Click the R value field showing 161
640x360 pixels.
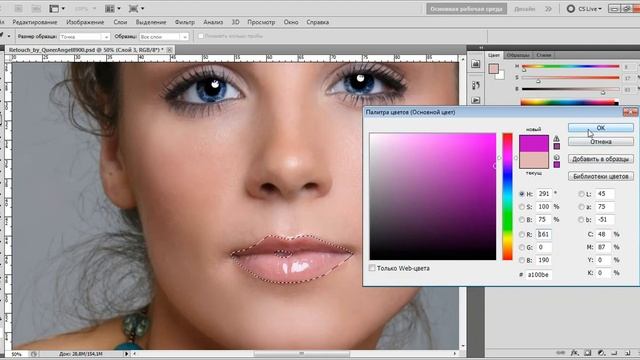[x=544, y=235]
